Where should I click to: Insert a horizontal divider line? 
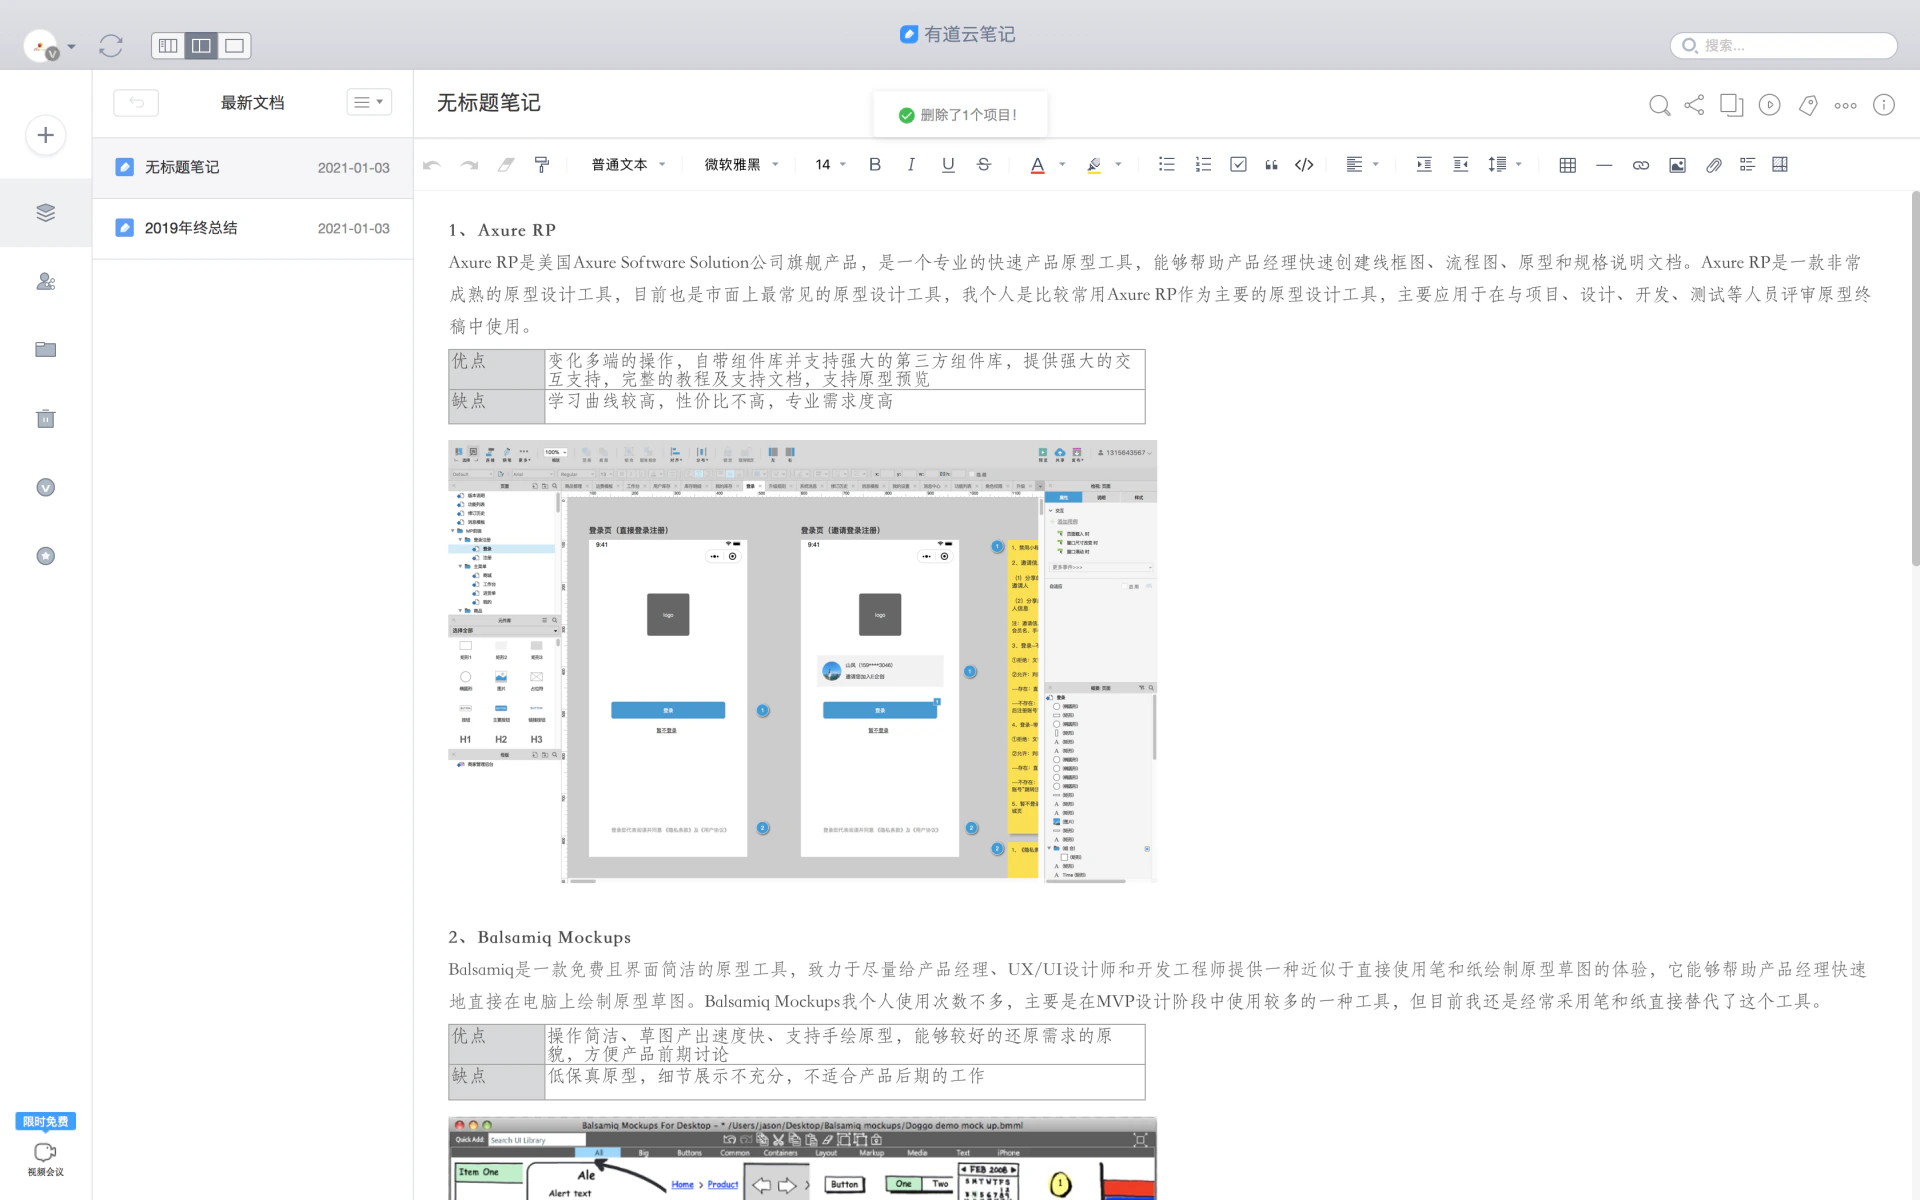point(1604,165)
